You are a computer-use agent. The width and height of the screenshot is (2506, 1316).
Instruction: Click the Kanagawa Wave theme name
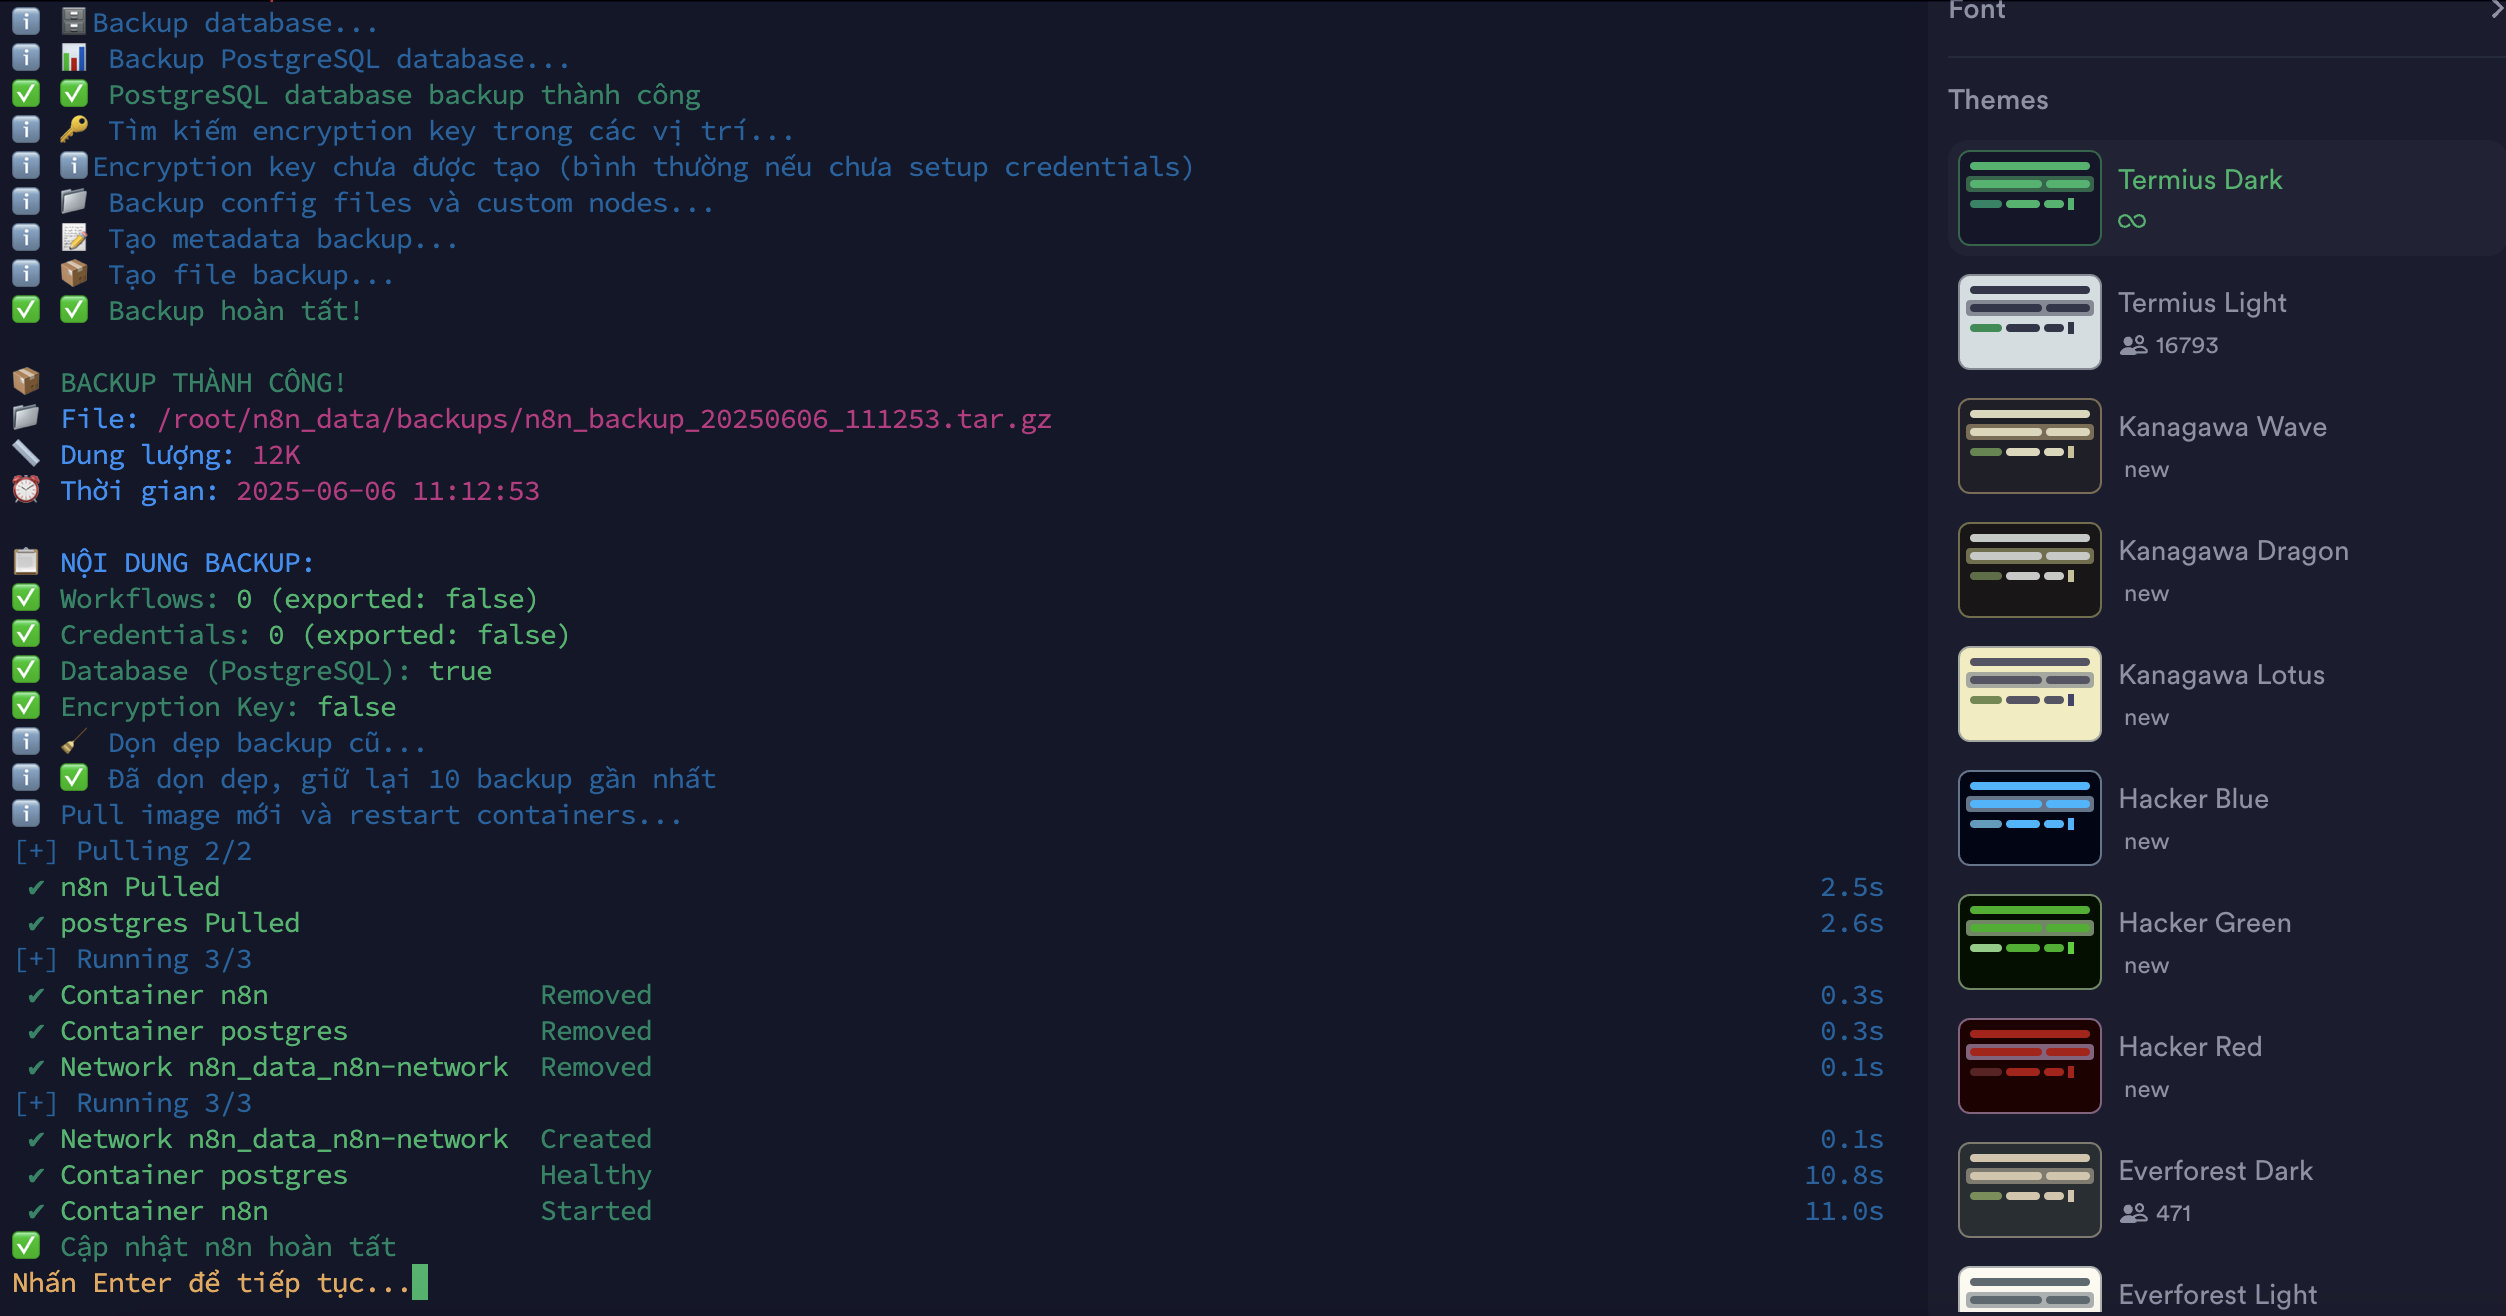tap(2222, 427)
